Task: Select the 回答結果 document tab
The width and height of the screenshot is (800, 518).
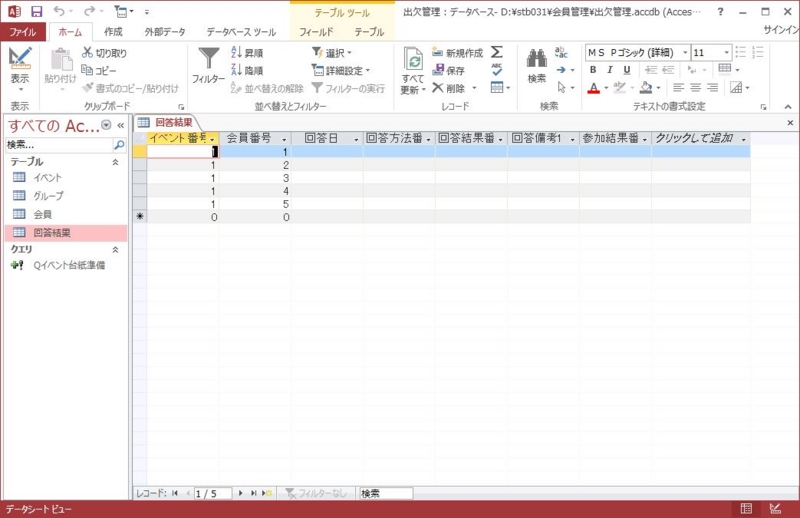Action: click(166, 122)
